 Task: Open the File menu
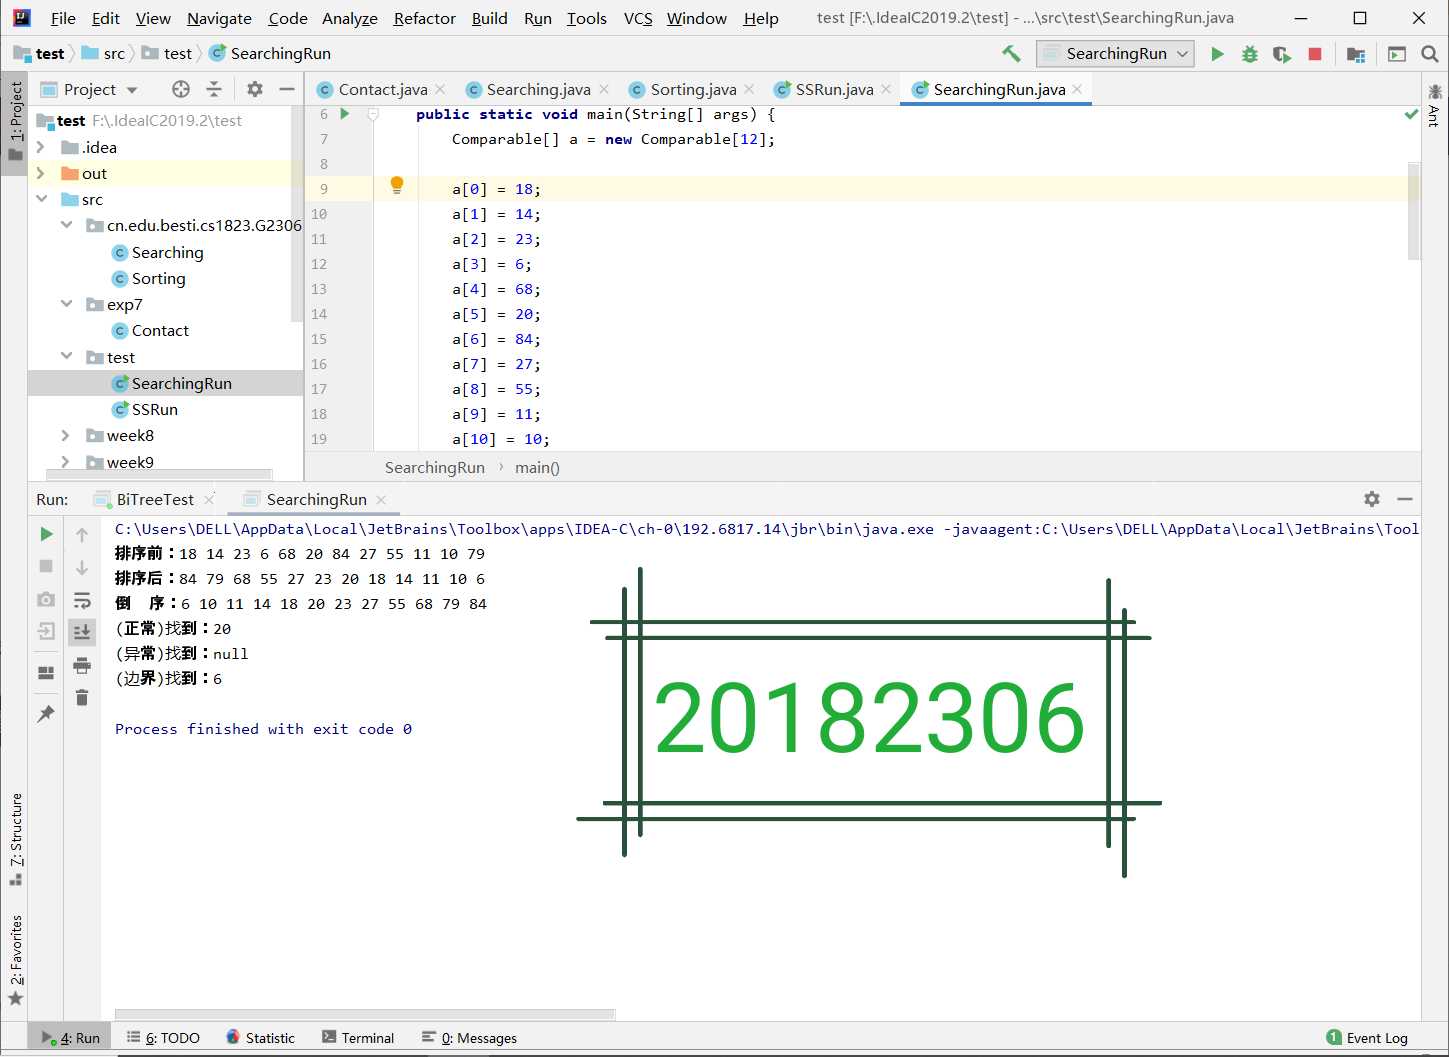[x=63, y=18]
